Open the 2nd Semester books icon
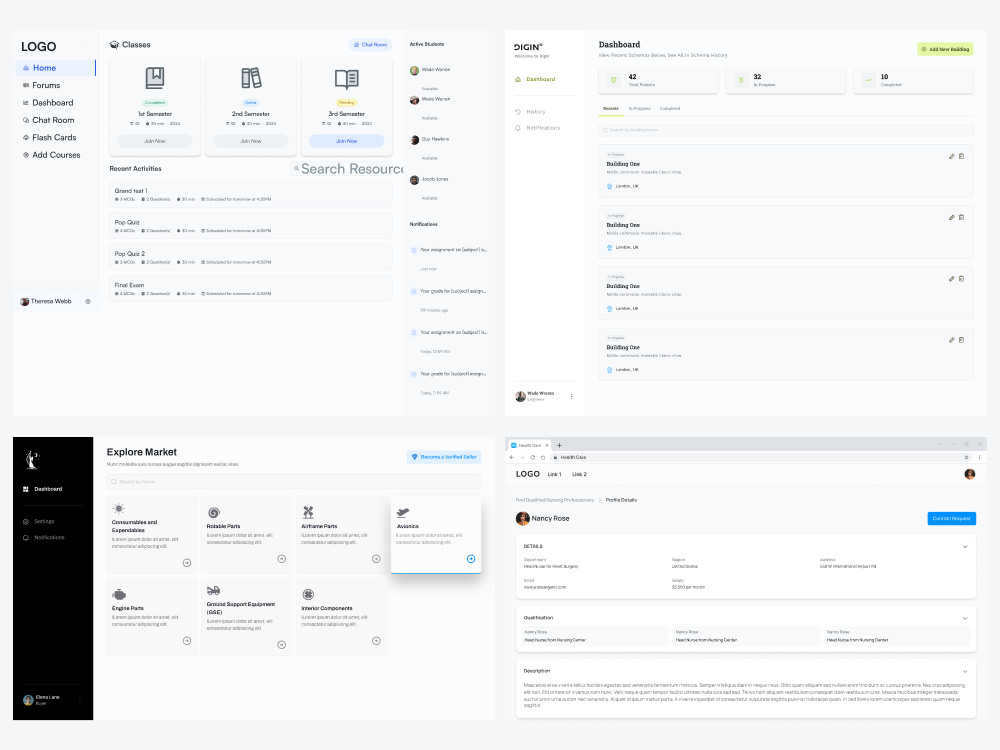The width and height of the screenshot is (1000, 750). [x=251, y=78]
